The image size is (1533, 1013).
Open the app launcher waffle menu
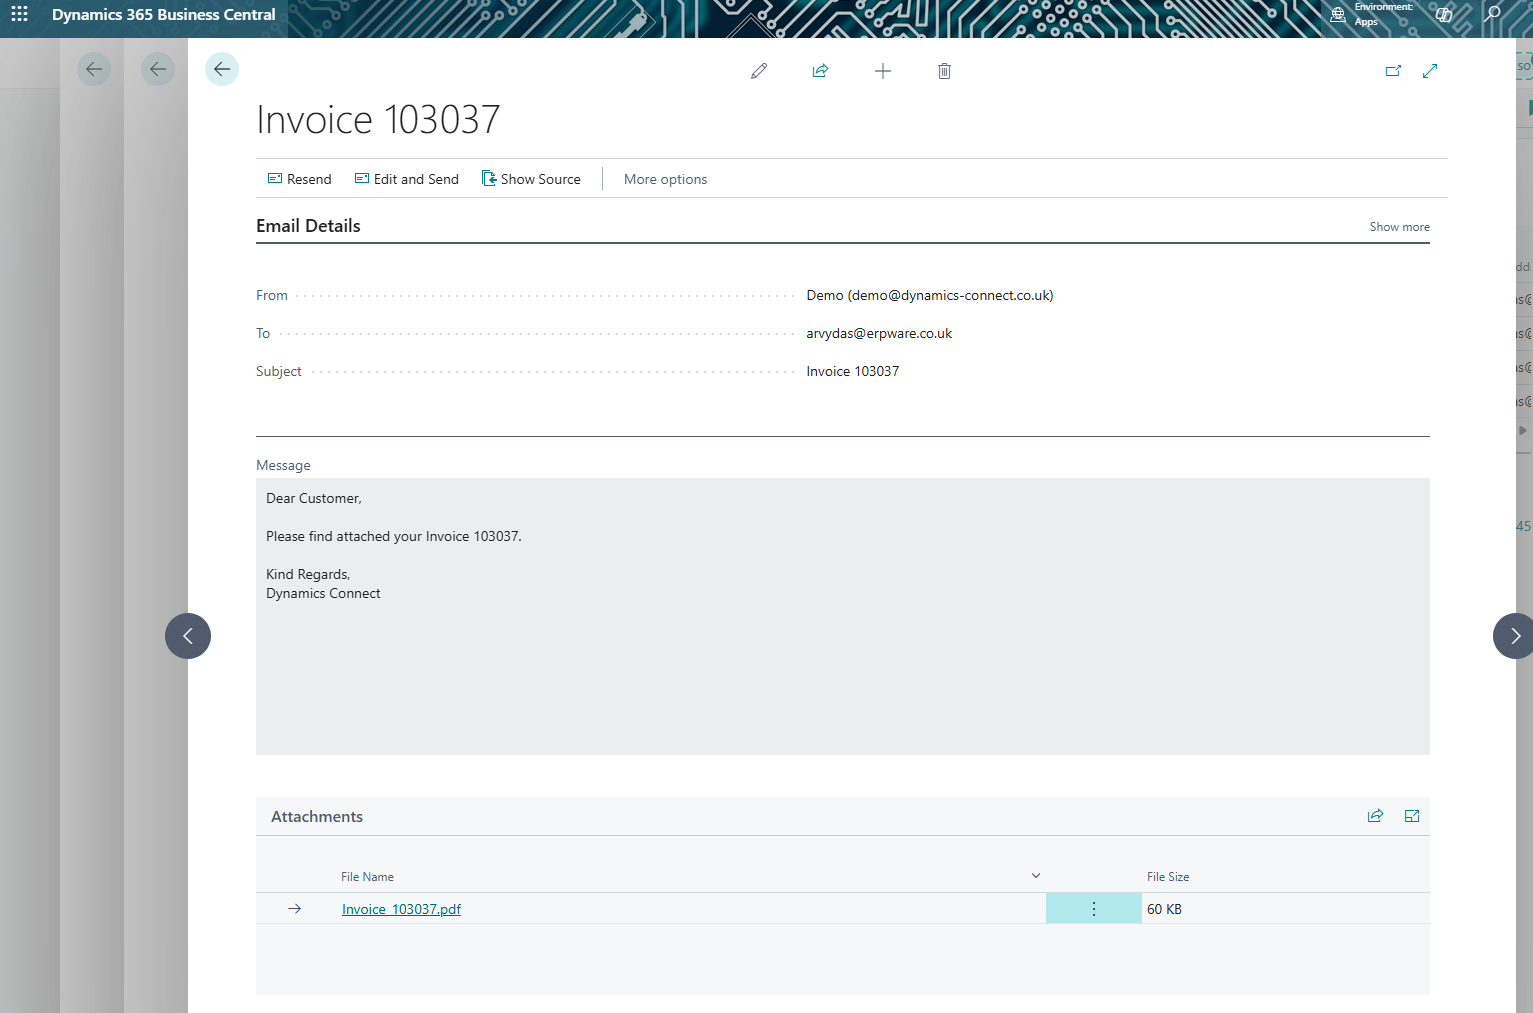[19, 15]
